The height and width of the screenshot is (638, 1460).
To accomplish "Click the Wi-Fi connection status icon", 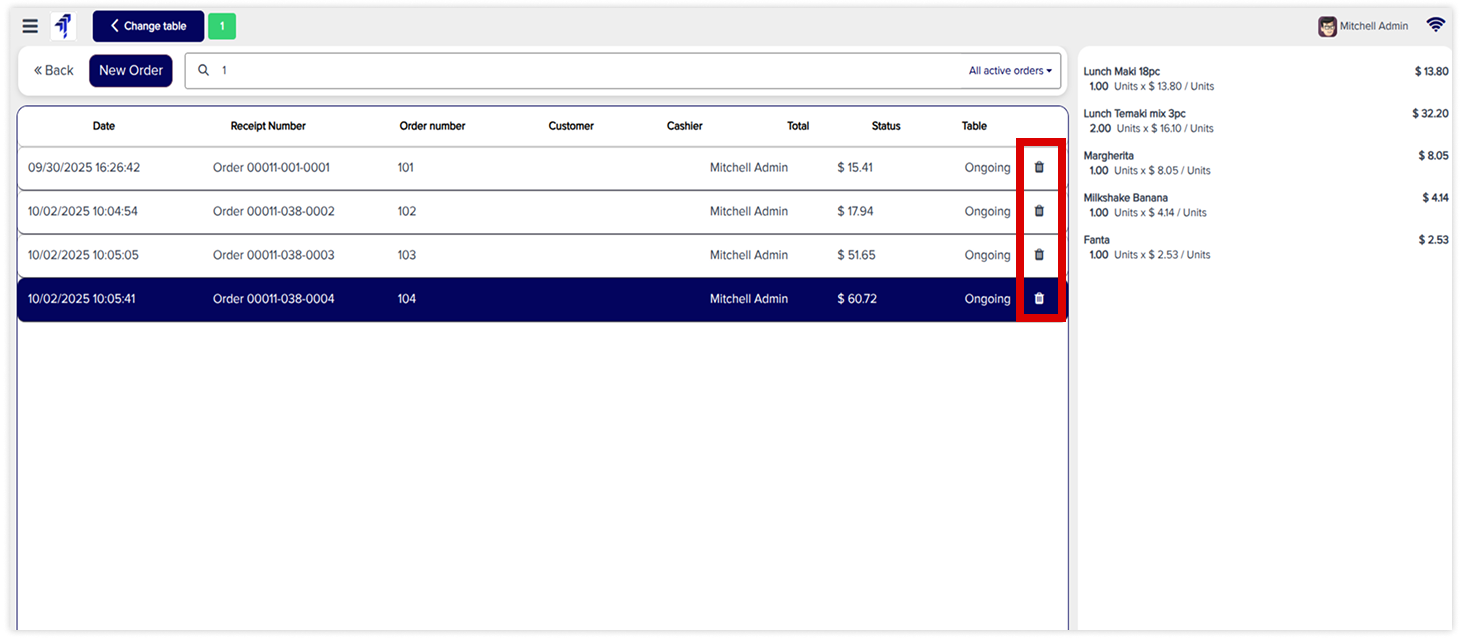I will click(1435, 26).
